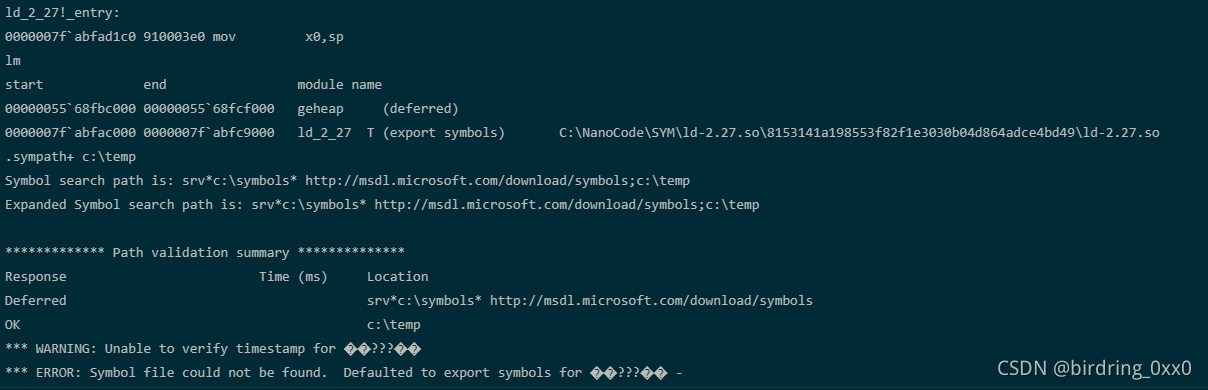Click the address 00000055`68fbc000 start value
The height and width of the screenshot is (390, 1208).
[70, 108]
